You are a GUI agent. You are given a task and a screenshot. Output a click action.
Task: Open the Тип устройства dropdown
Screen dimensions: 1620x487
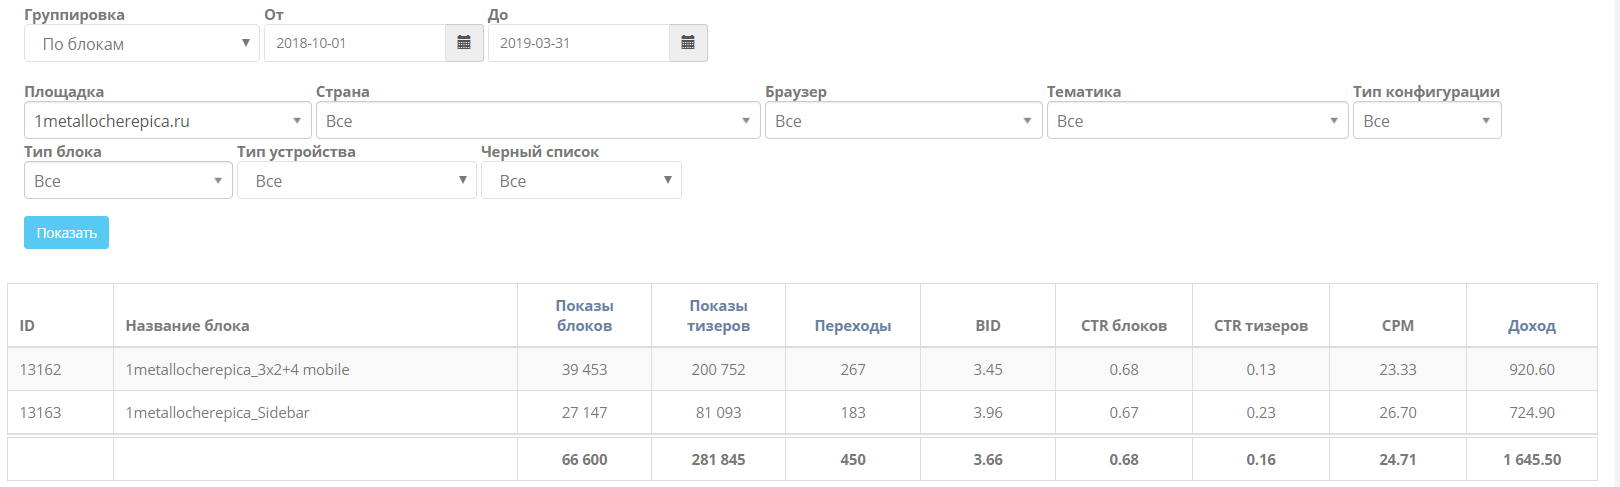(x=357, y=181)
